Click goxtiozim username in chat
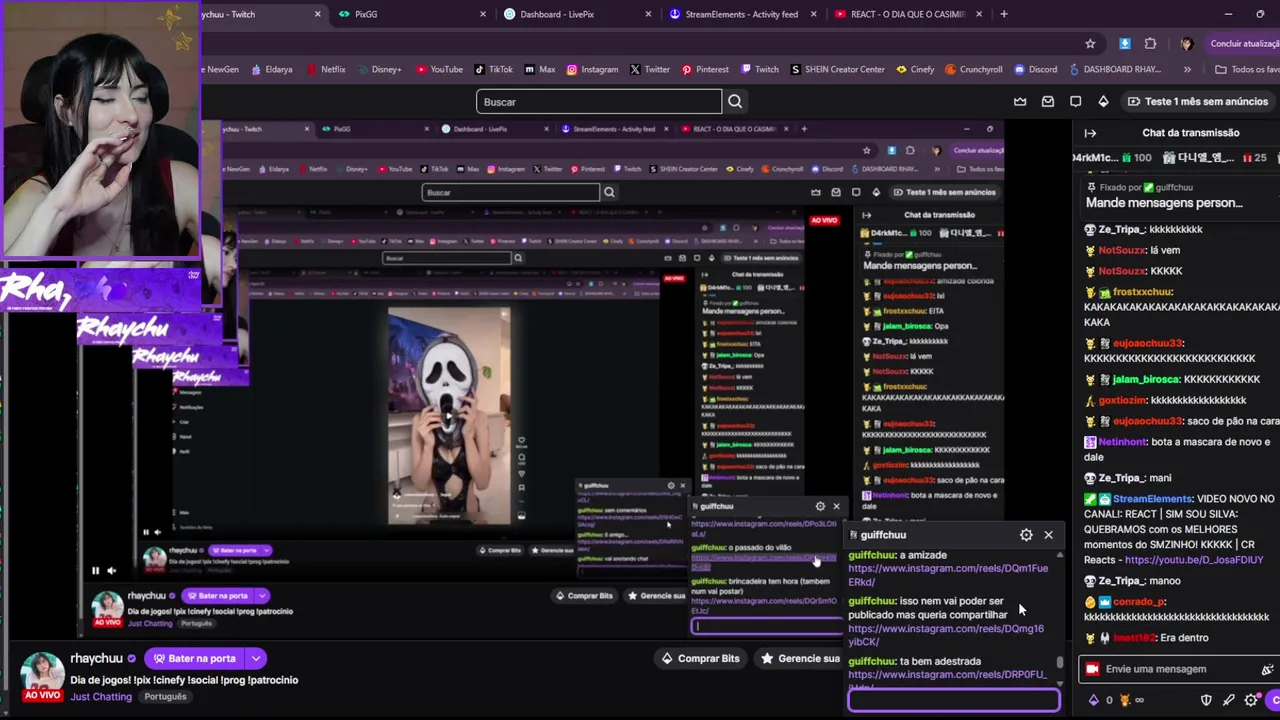Viewport: 1280px width, 720px height. [x=1123, y=400]
